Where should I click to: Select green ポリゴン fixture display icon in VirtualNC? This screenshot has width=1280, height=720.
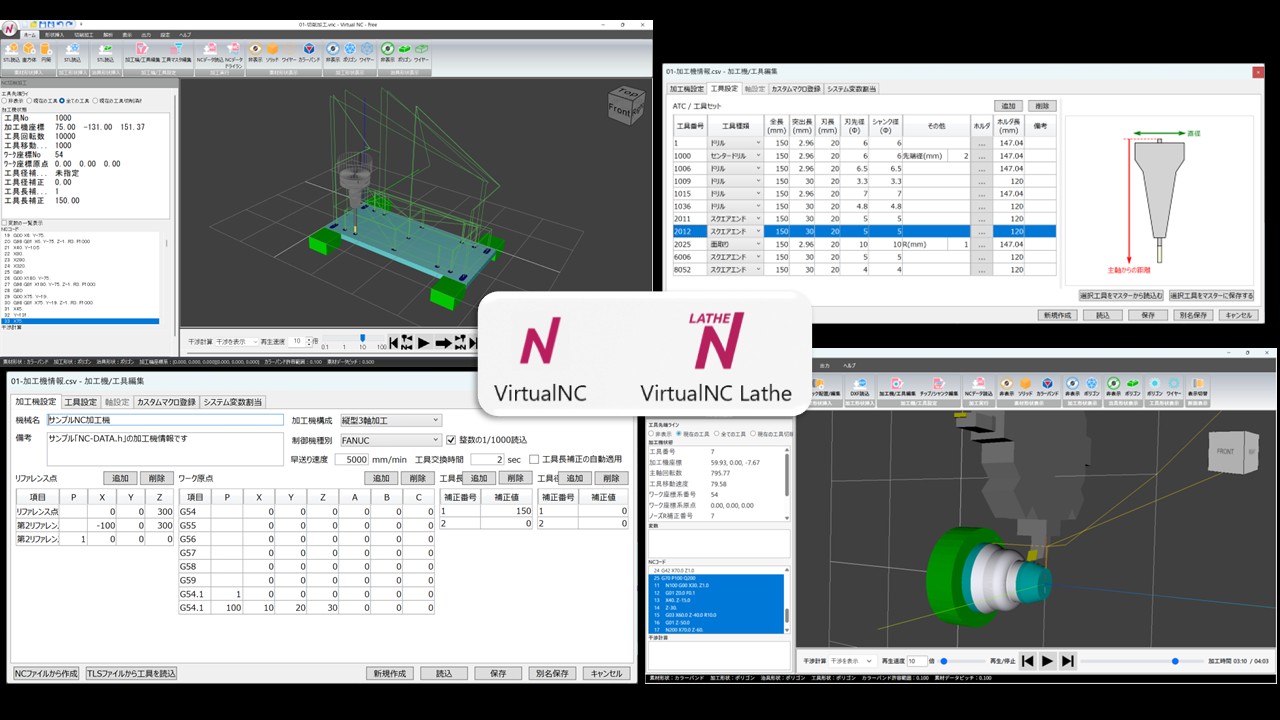click(x=404, y=51)
